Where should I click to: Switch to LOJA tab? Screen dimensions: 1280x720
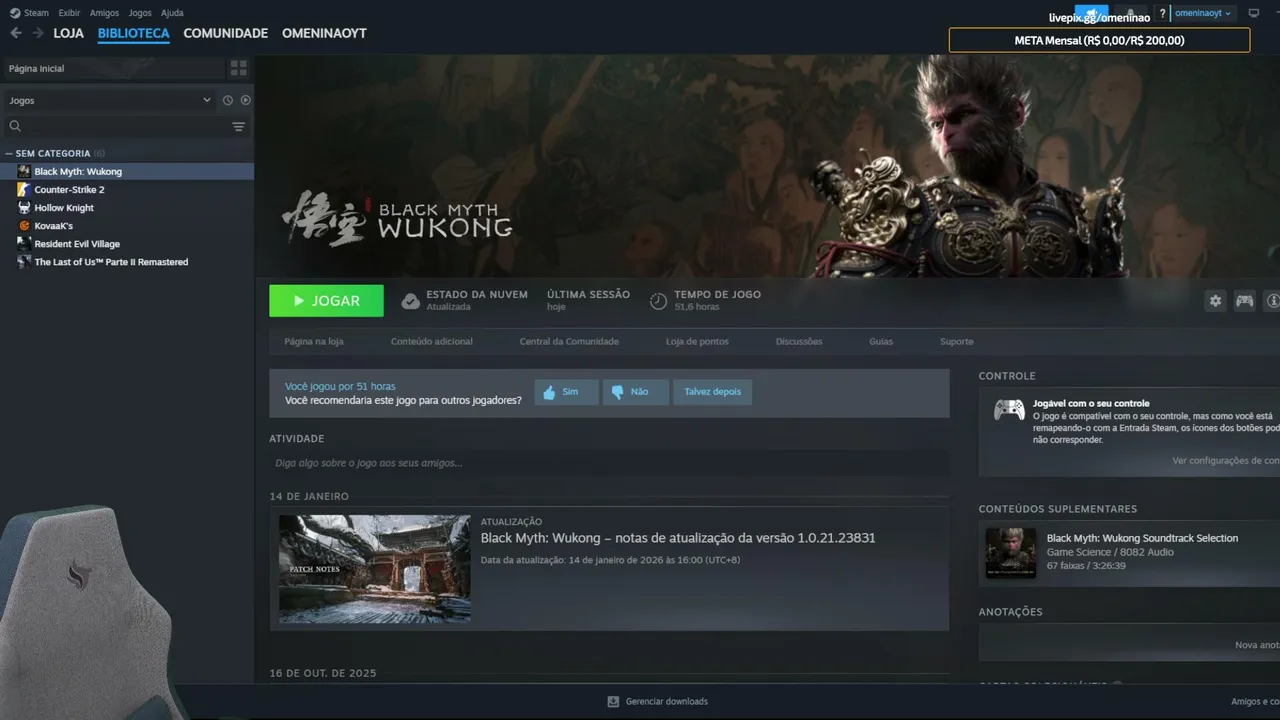coord(69,33)
